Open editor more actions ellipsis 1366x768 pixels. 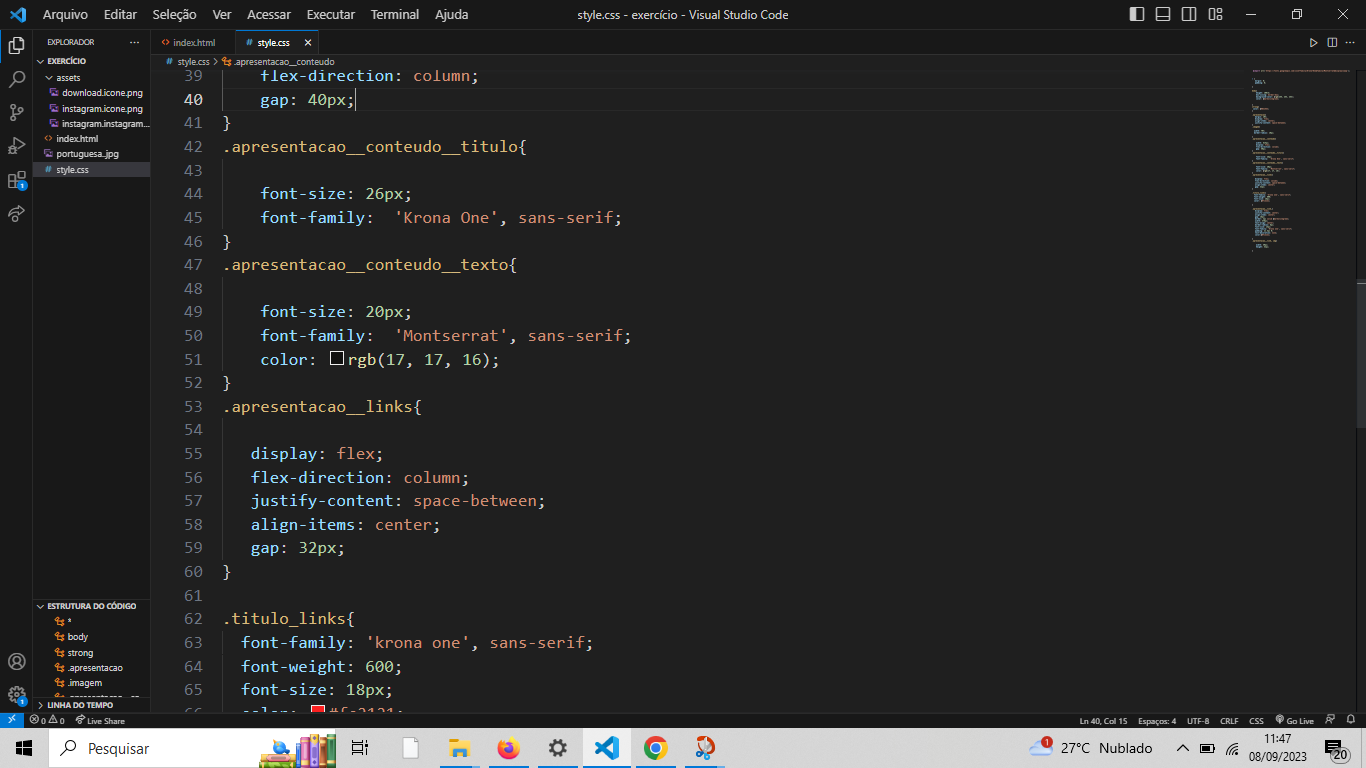tap(1351, 42)
